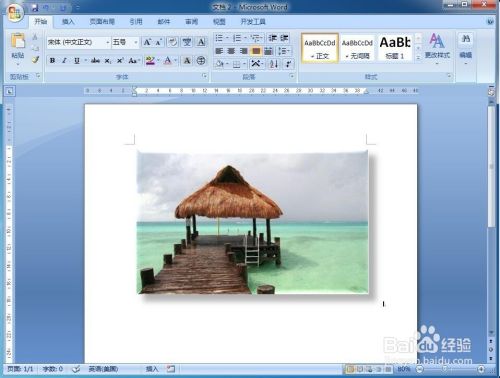Click the Clear Formatting icon
The height and width of the screenshot is (378, 500).
pyautogui.click(x=172, y=42)
